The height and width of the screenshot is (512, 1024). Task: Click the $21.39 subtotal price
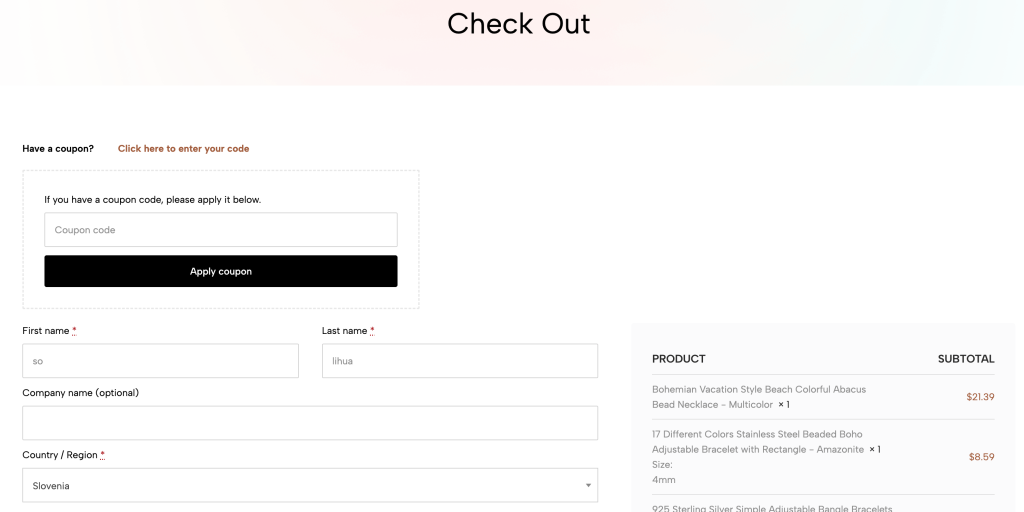click(980, 397)
